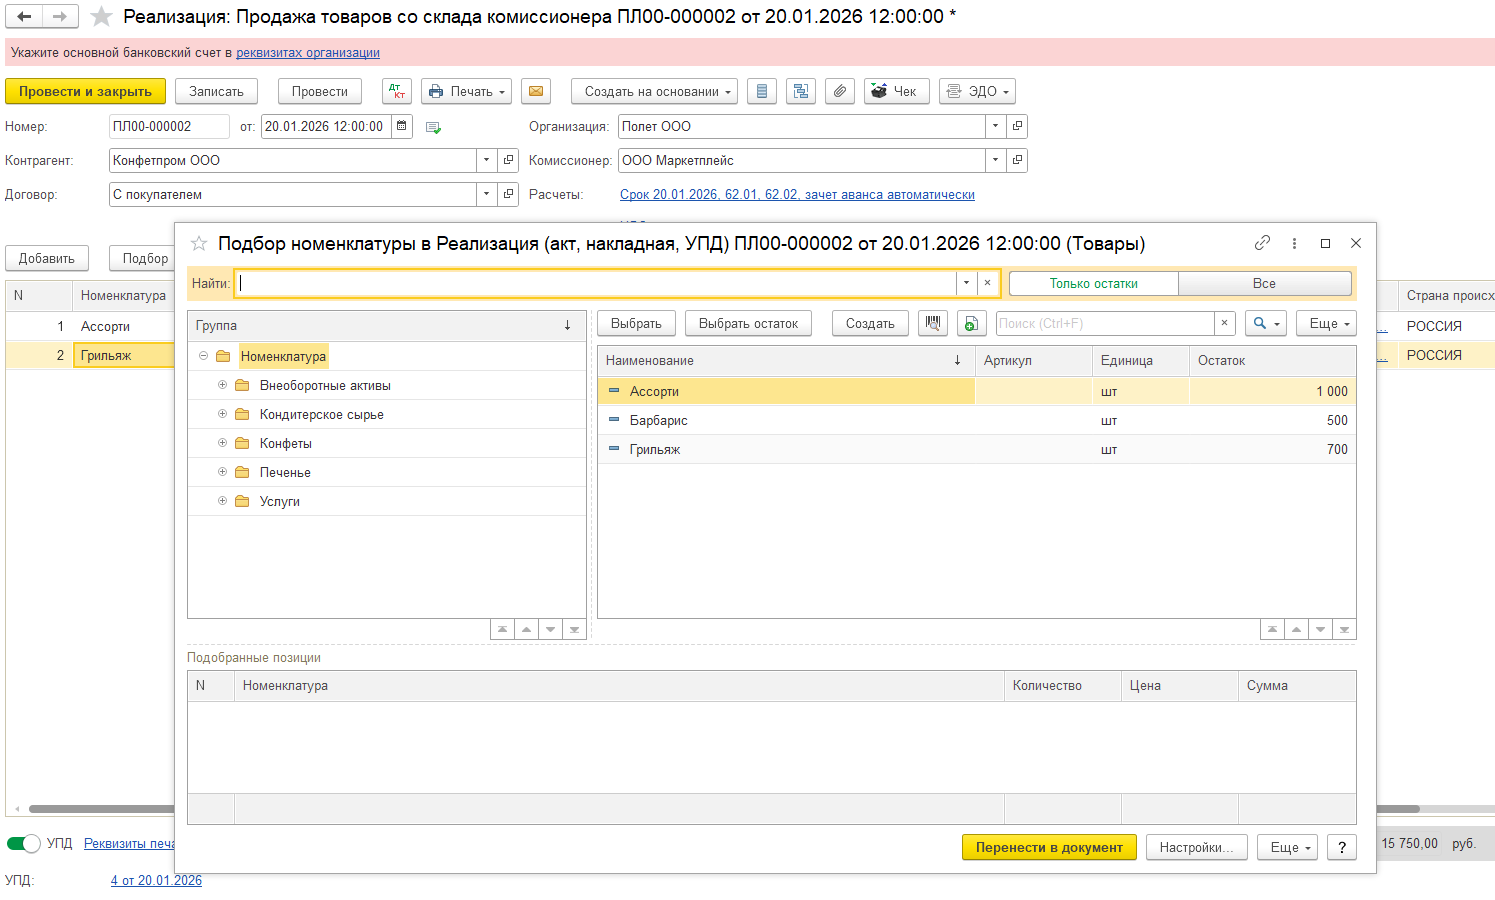This screenshot has height=900, width=1495.
Task: Open the calendar picker next to date
Action: 402,126
